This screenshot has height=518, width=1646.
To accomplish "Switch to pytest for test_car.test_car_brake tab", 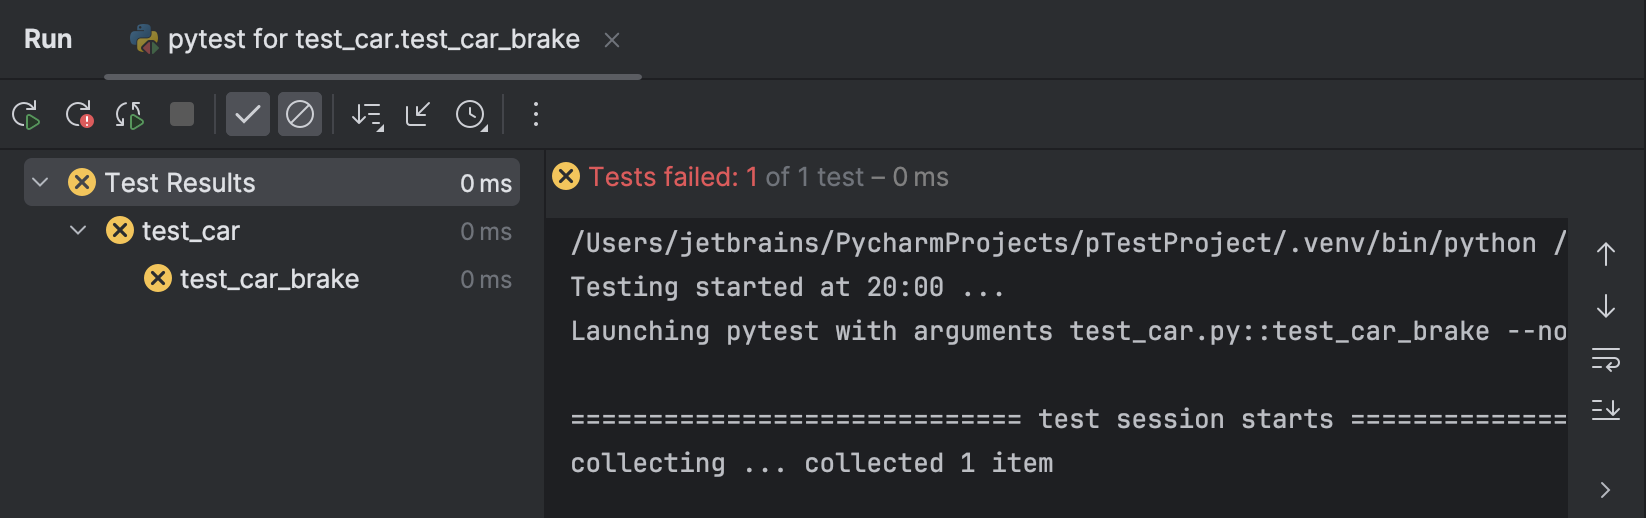I will tap(373, 39).
